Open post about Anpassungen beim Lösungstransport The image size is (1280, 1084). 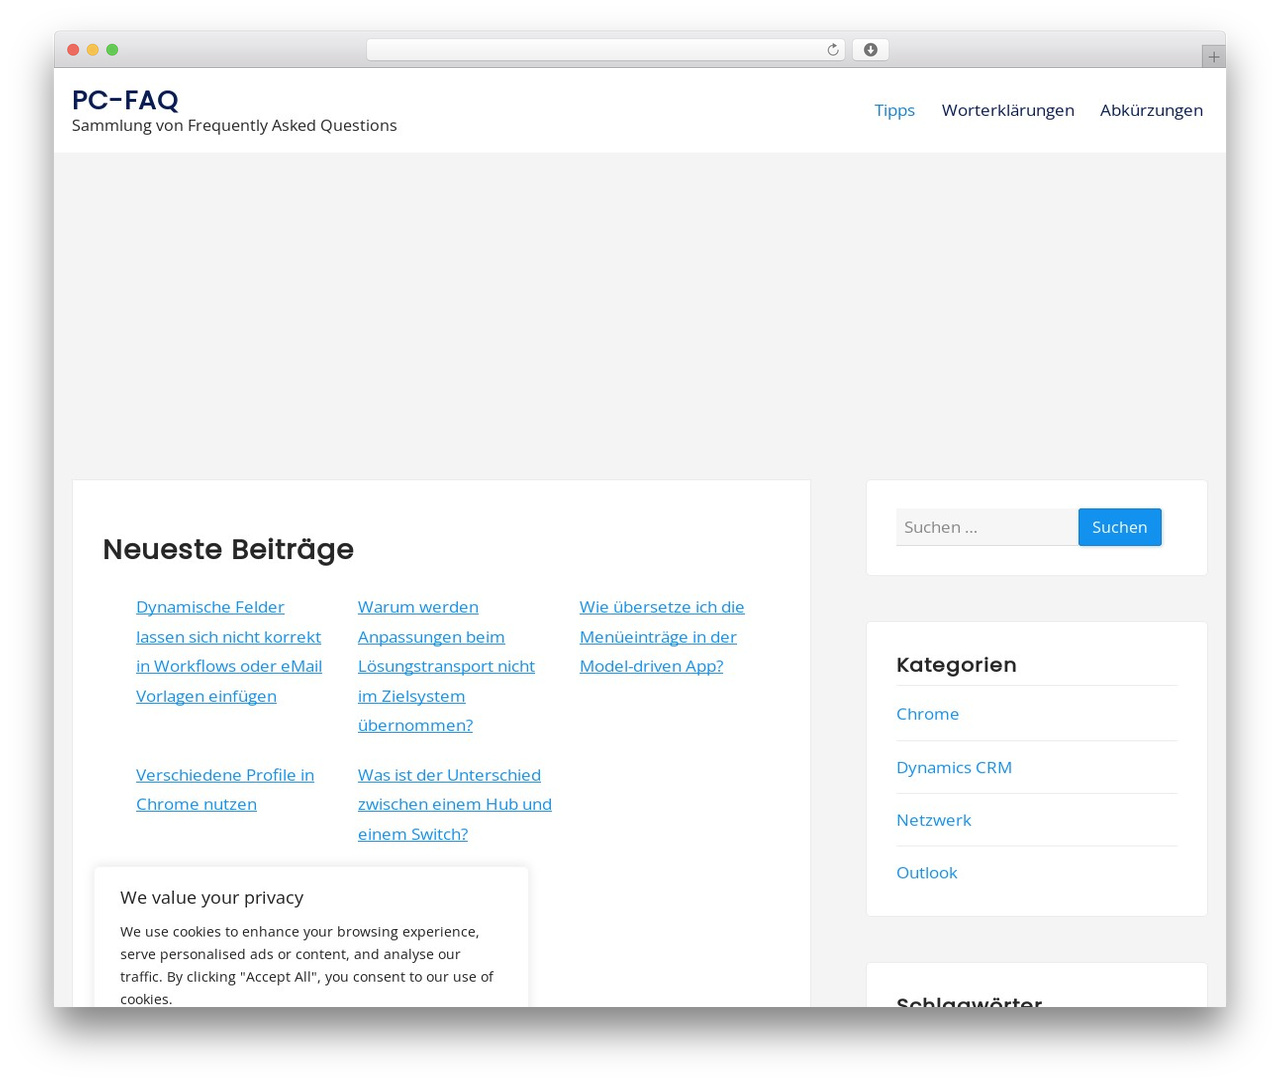pos(446,666)
